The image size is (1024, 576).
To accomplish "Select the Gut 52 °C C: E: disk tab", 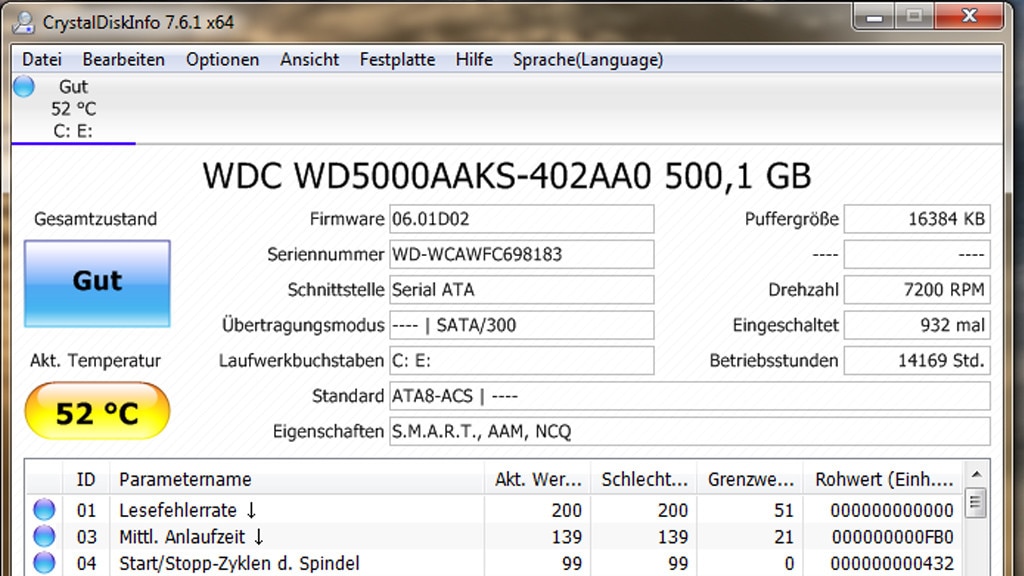I will (x=73, y=108).
